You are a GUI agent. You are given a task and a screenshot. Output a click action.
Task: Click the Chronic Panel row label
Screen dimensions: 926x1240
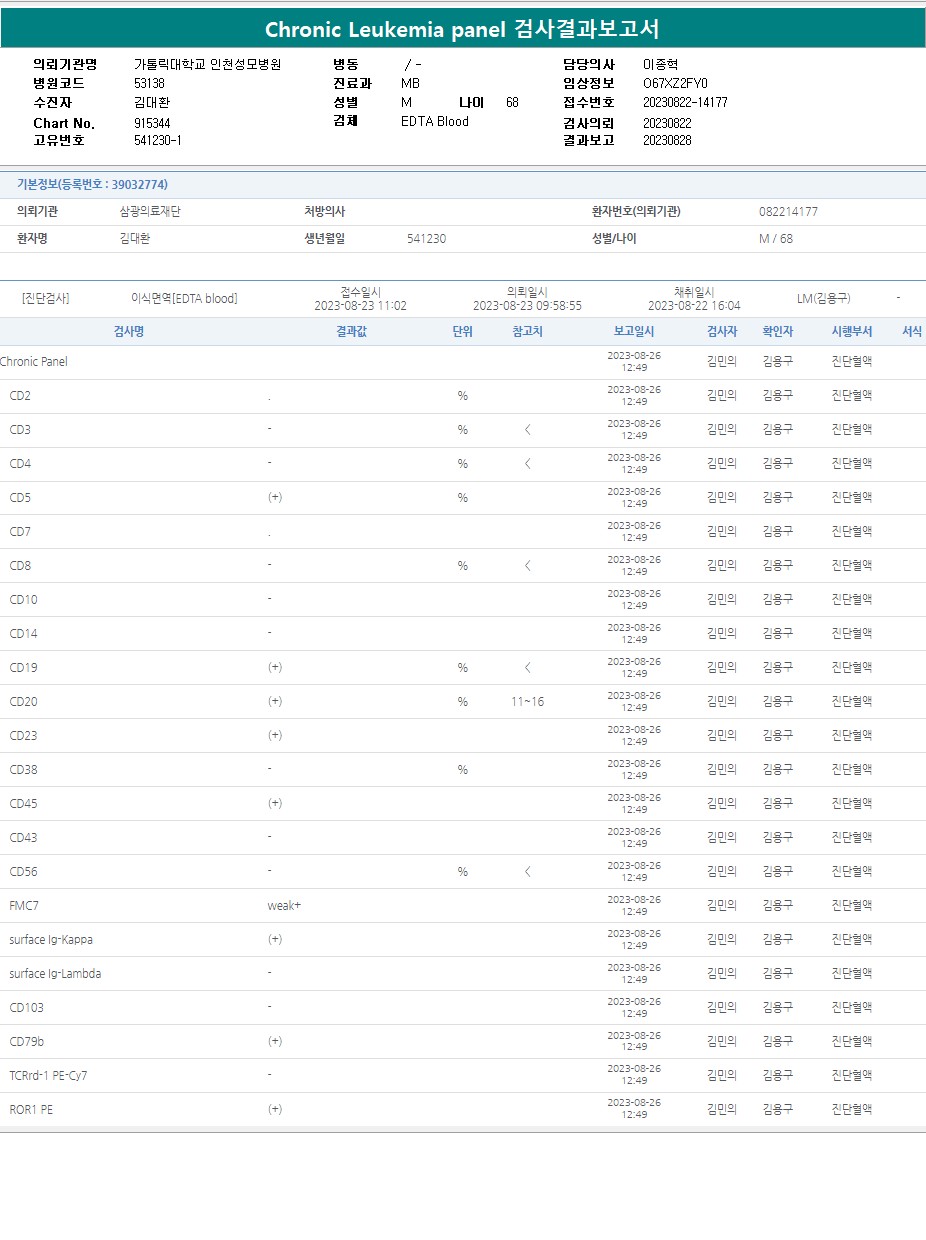pyautogui.click(x=34, y=362)
